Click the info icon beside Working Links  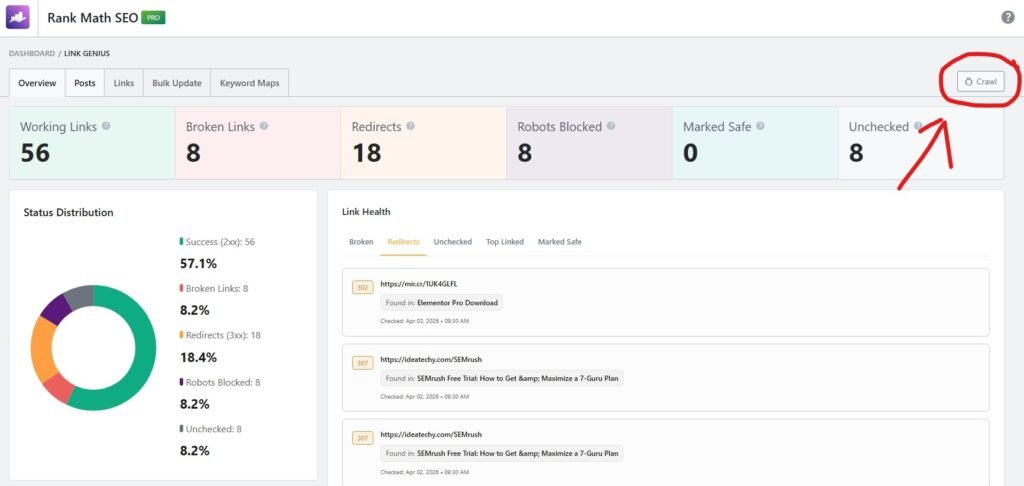(106, 127)
